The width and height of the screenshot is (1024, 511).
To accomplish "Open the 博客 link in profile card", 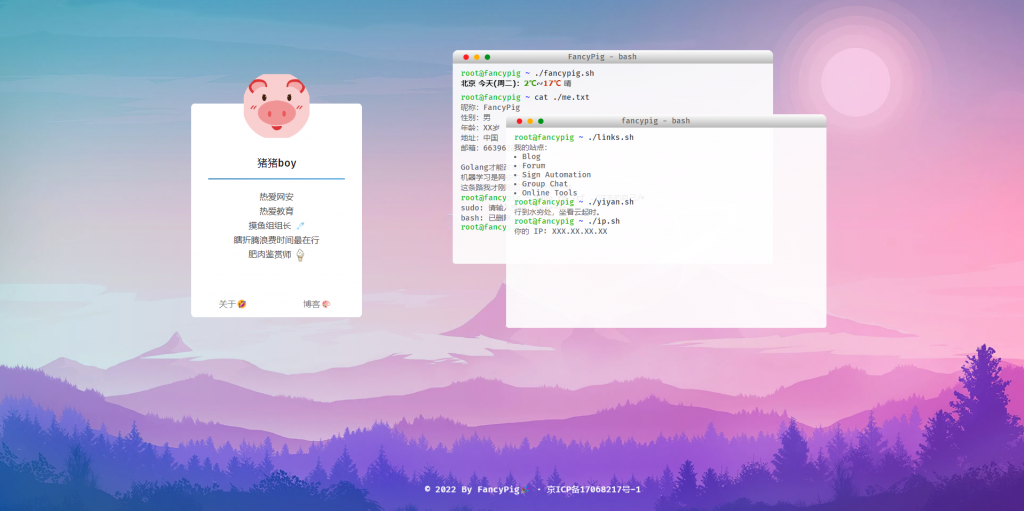I will click(x=317, y=304).
